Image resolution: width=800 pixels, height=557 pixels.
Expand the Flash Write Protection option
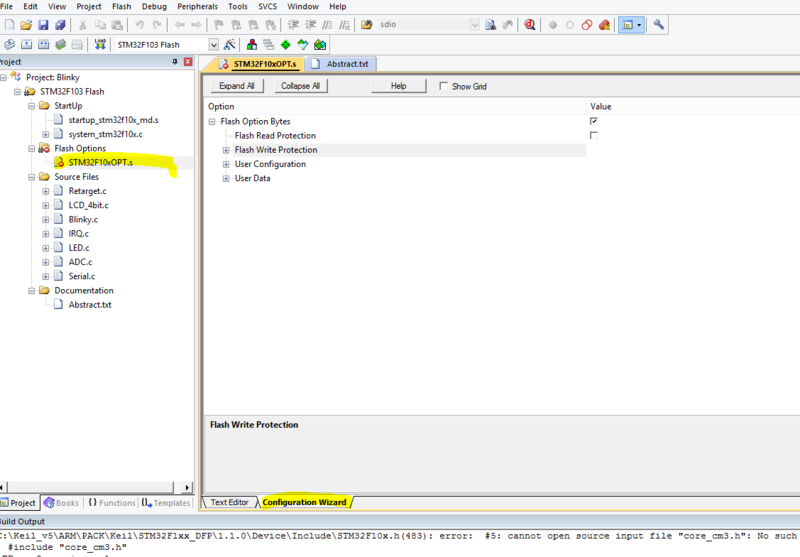[226, 150]
